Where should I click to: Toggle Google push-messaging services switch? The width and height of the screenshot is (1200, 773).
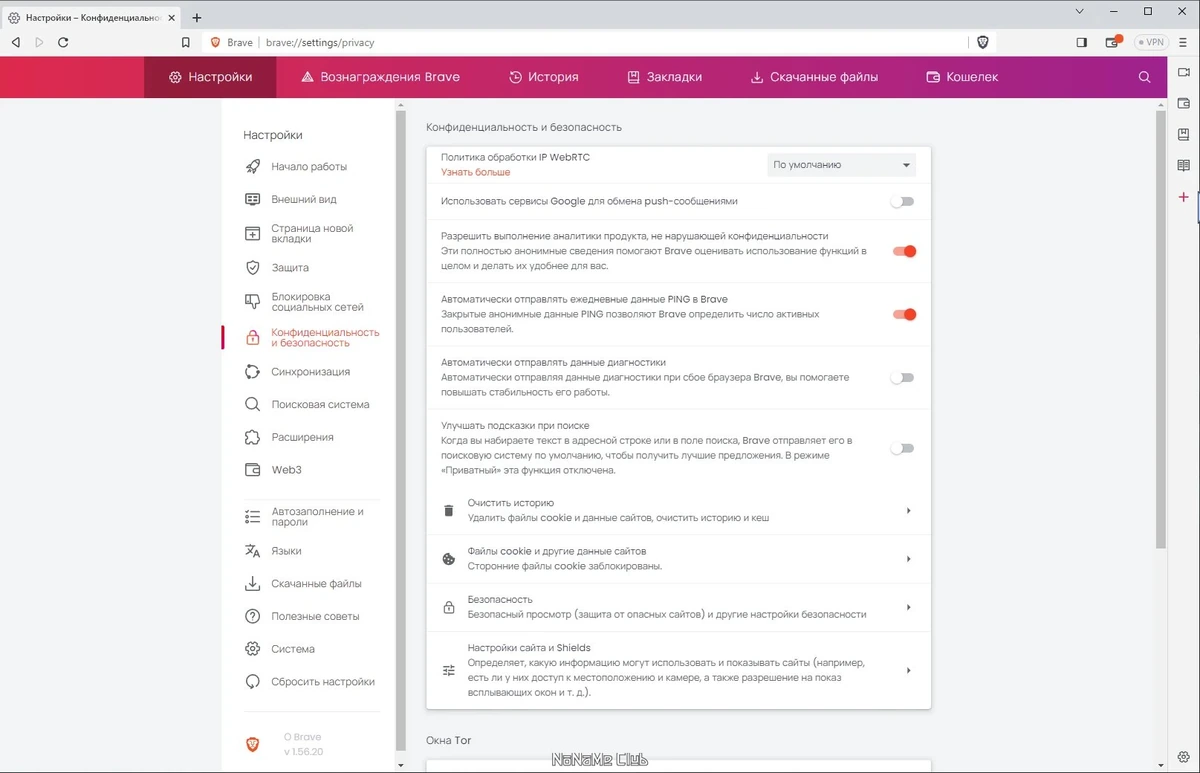pyautogui.click(x=903, y=201)
